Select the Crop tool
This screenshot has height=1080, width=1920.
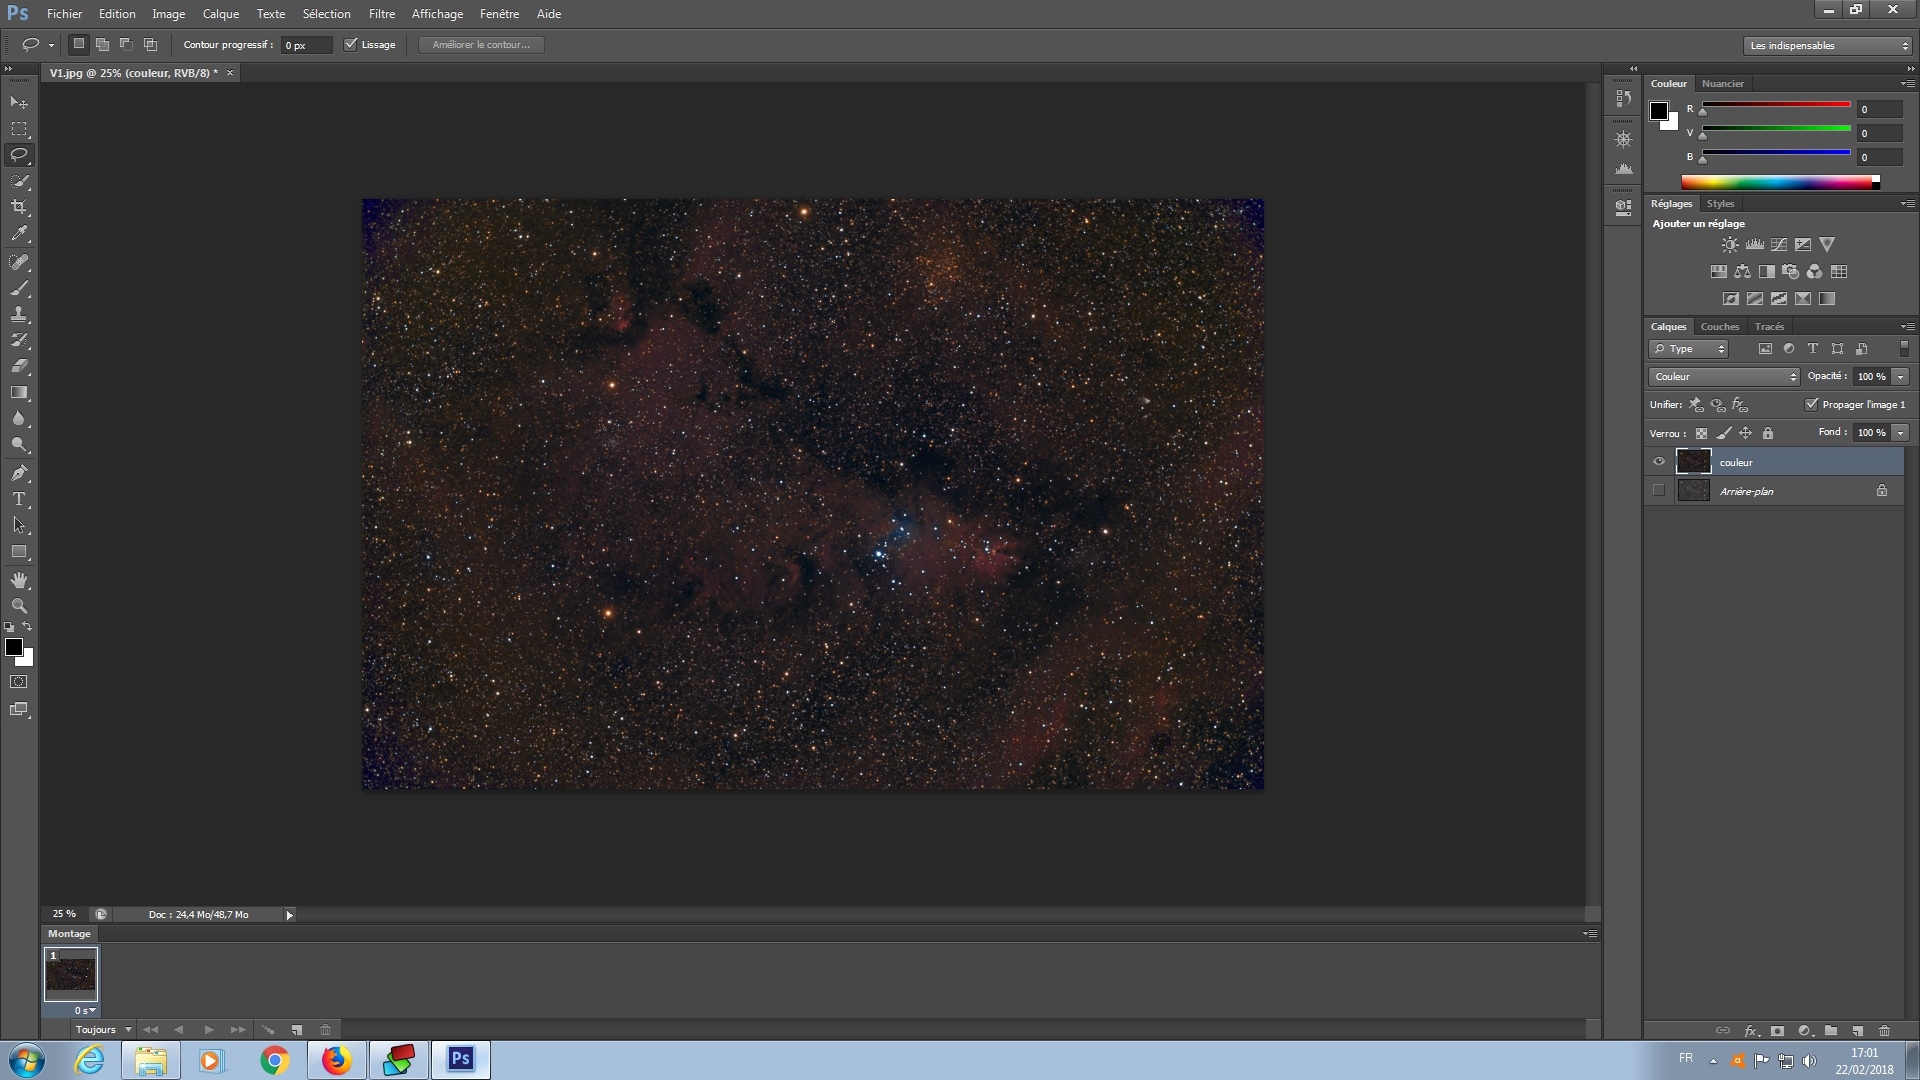(x=19, y=207)
